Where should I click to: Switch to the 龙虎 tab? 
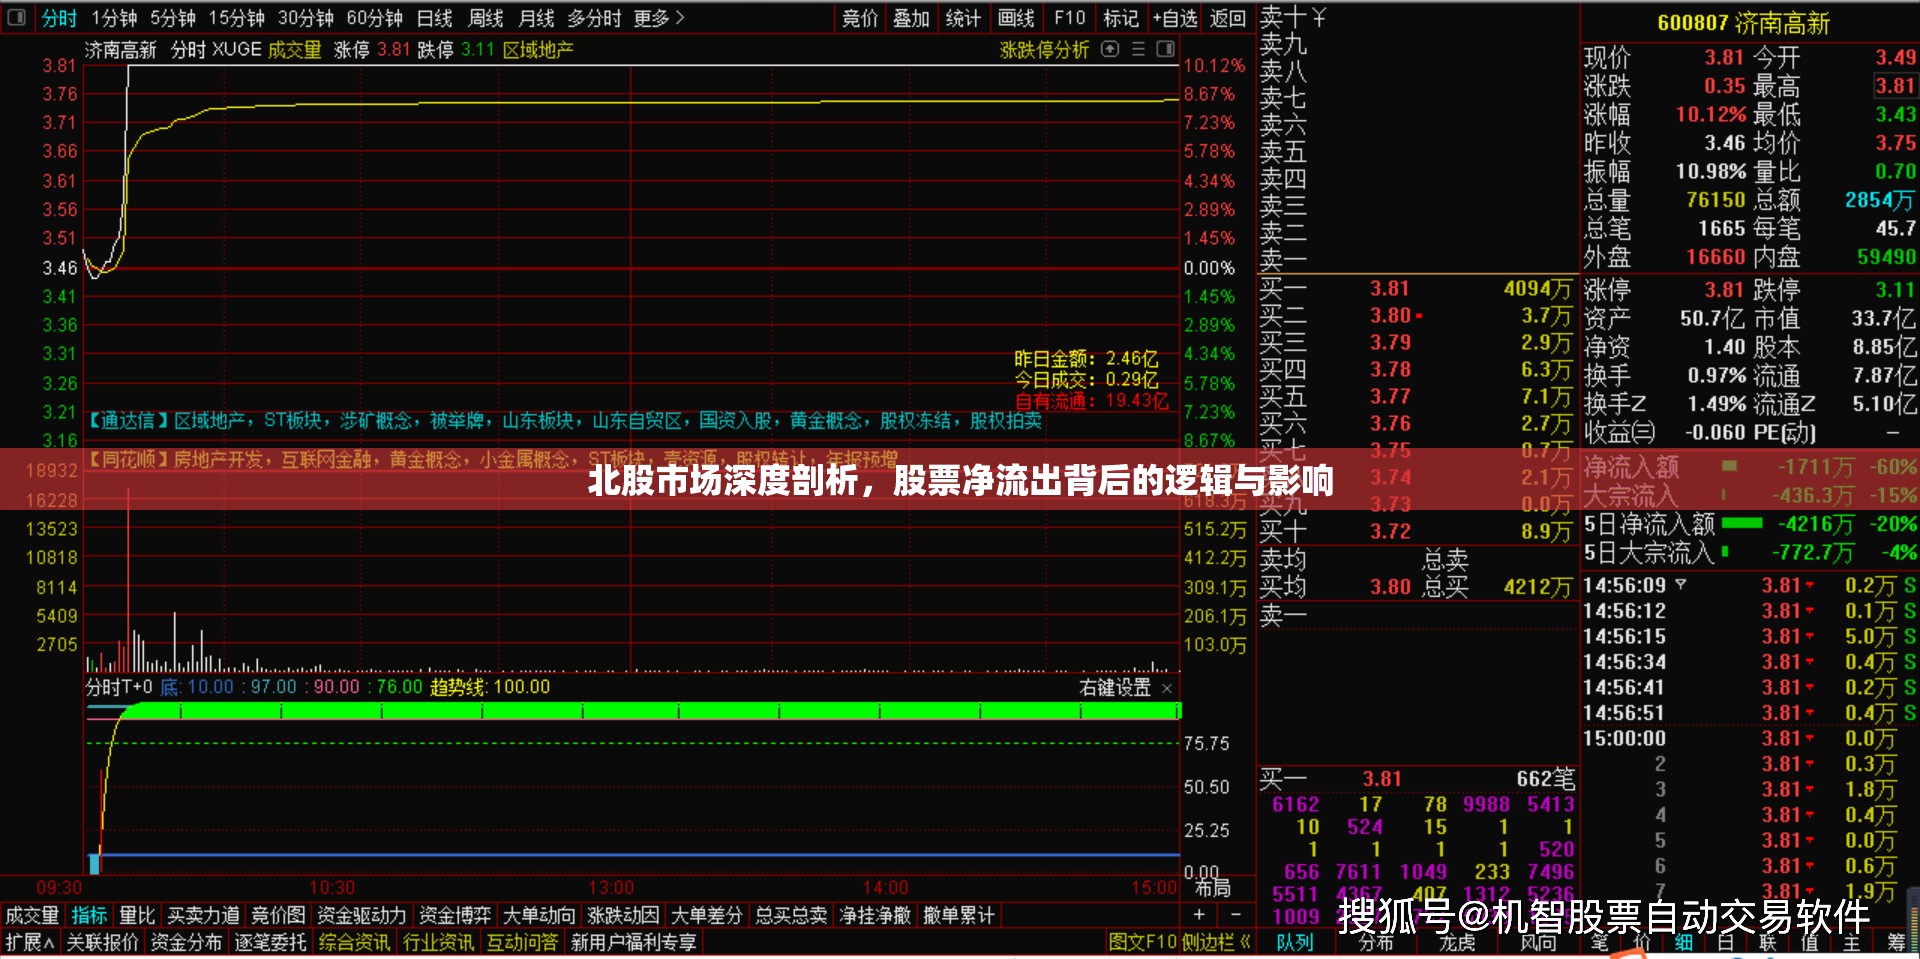tap(1457, 942)
